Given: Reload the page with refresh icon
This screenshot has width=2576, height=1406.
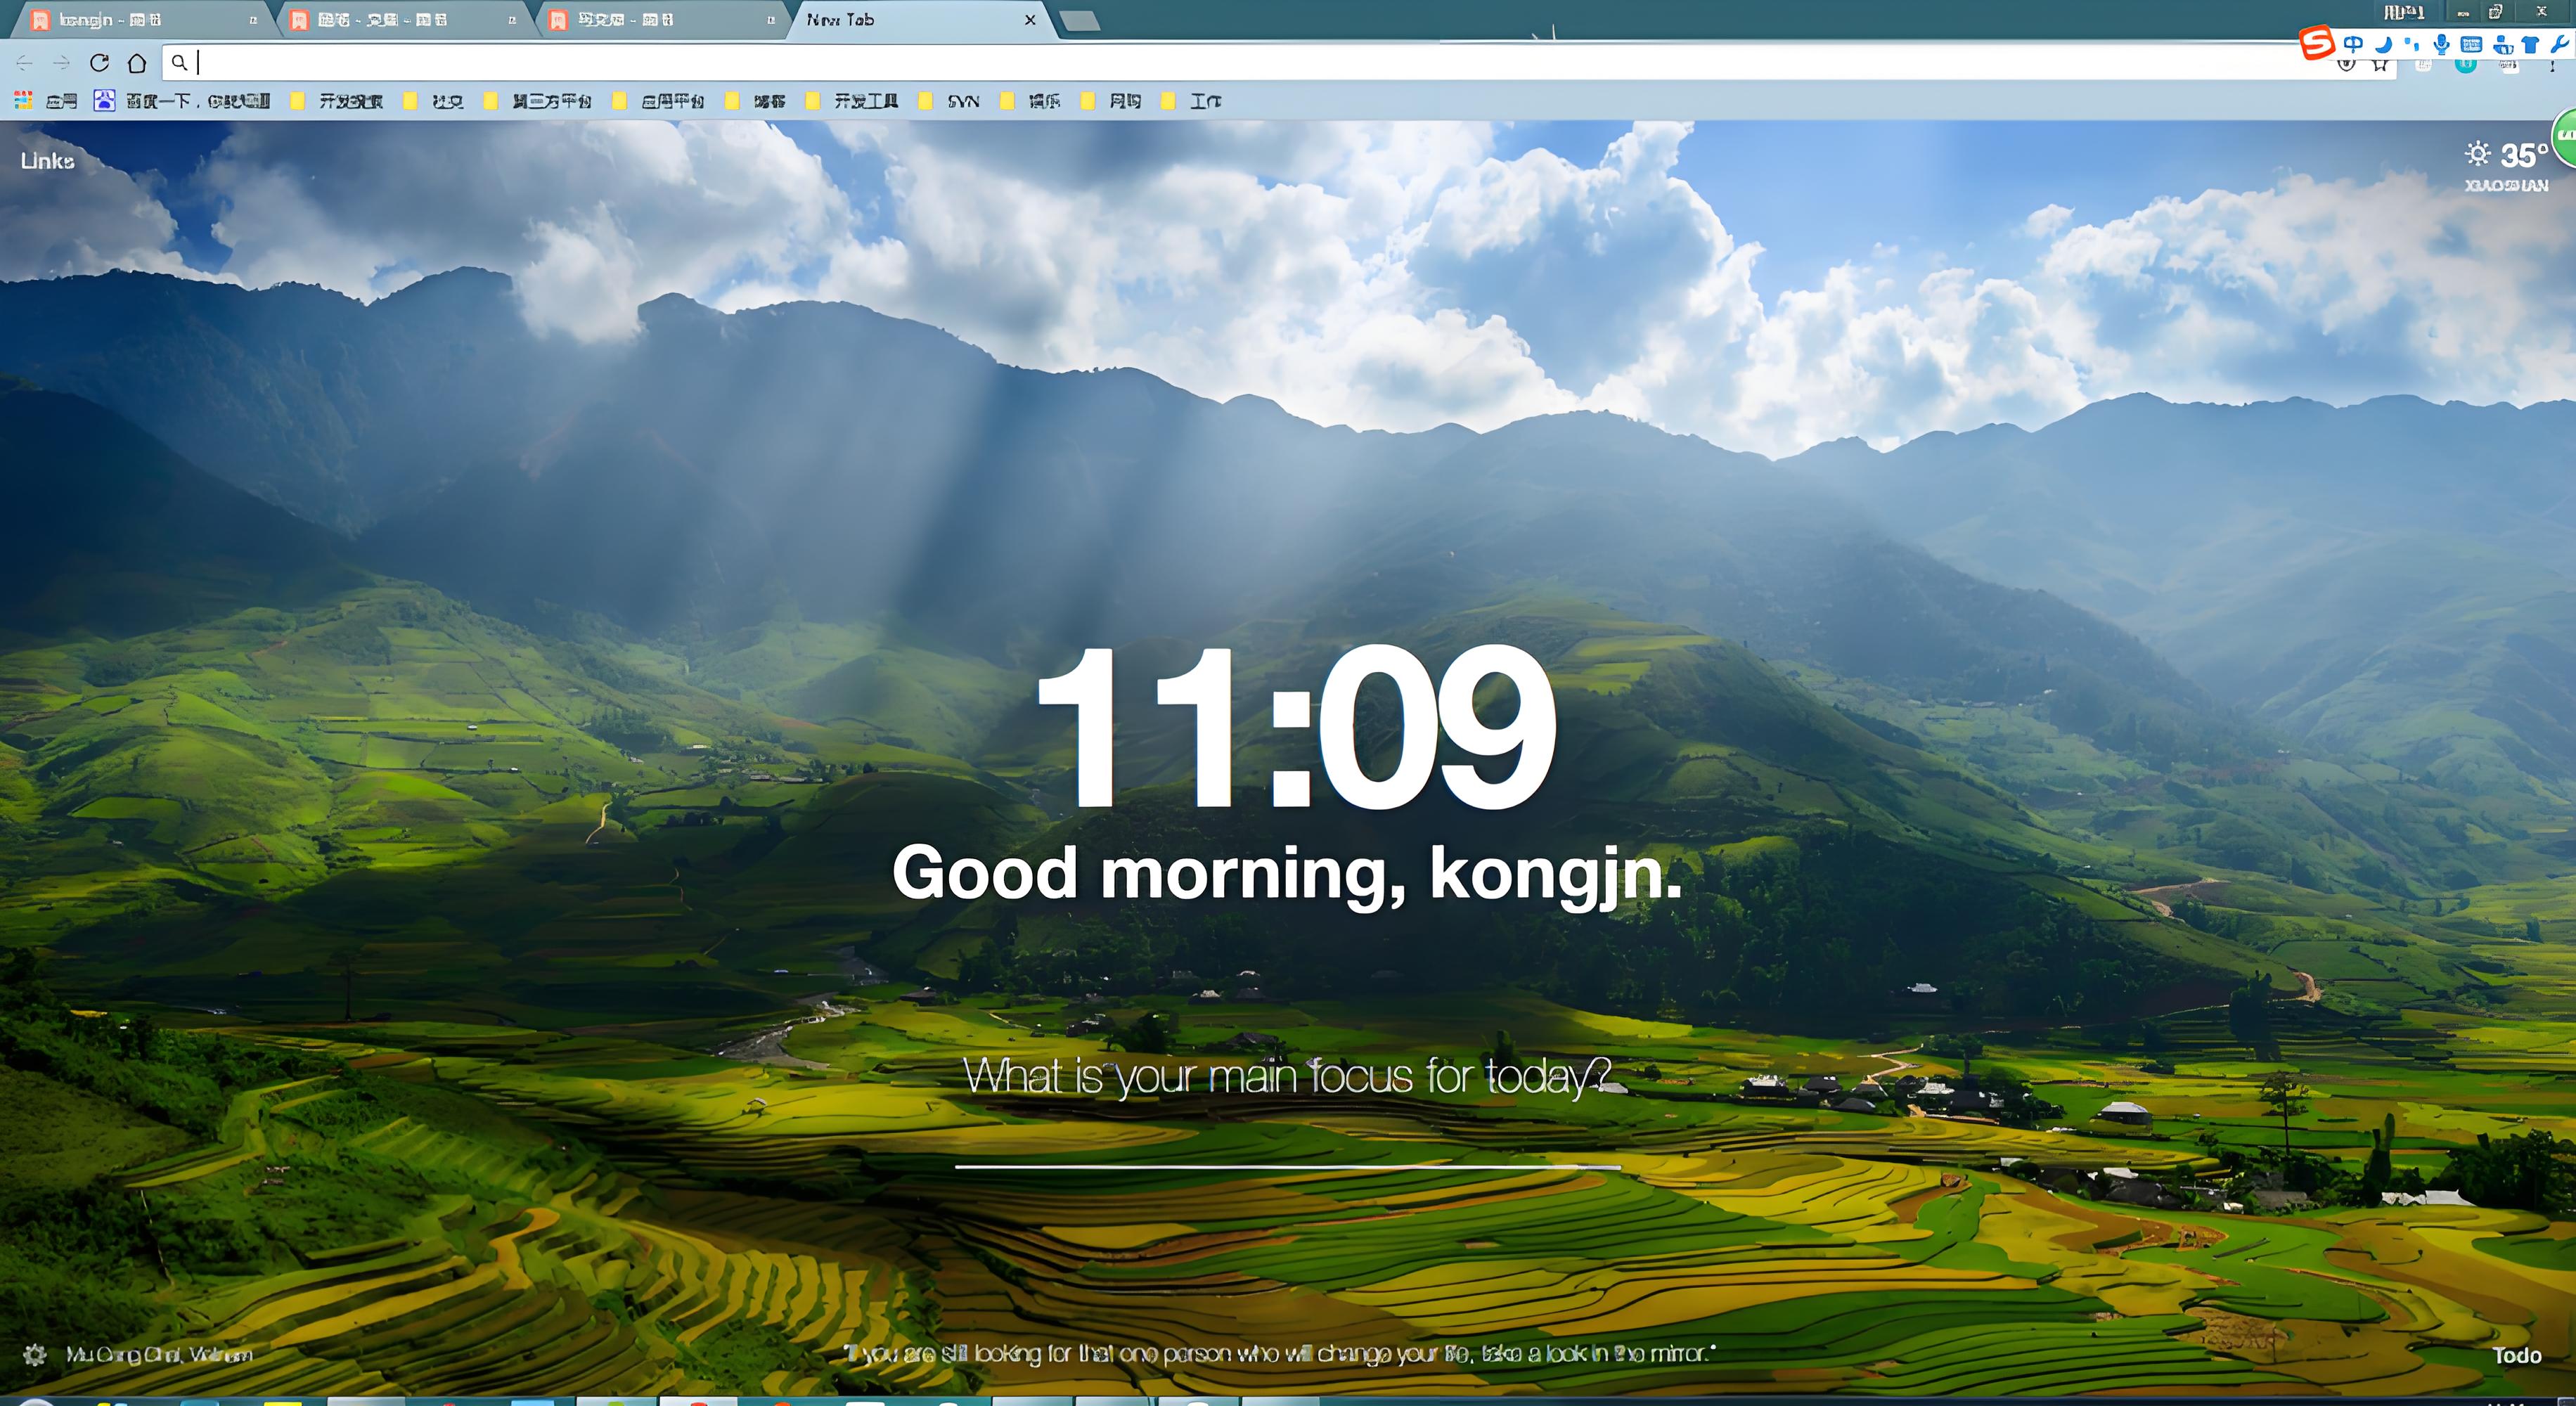Looking at the screenshot, I should 99,63.
